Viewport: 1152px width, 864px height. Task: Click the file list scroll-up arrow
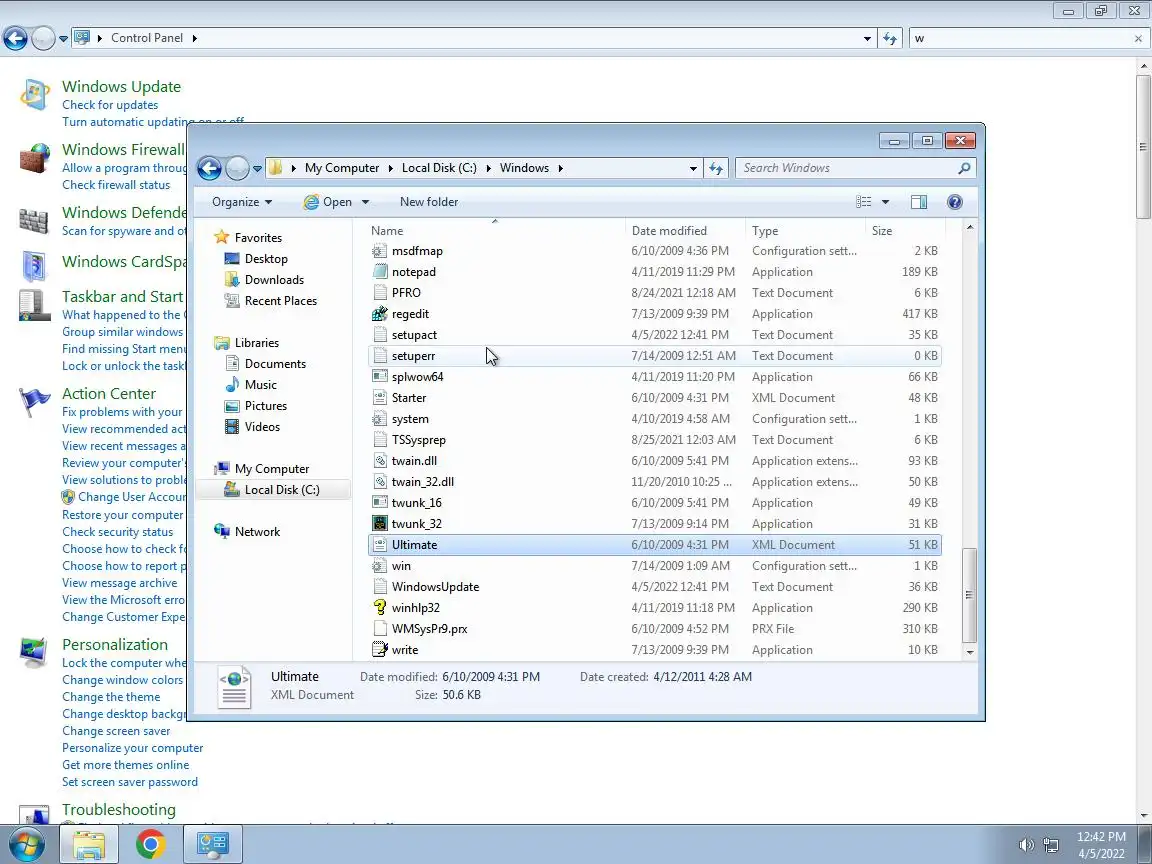click(x=970, y=228)
